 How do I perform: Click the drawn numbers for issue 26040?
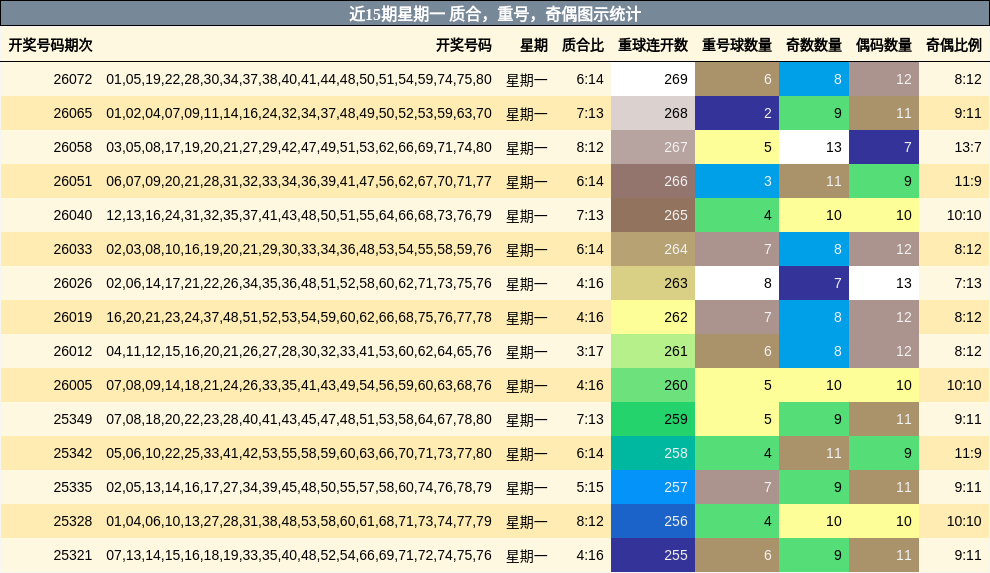[299, 215]
